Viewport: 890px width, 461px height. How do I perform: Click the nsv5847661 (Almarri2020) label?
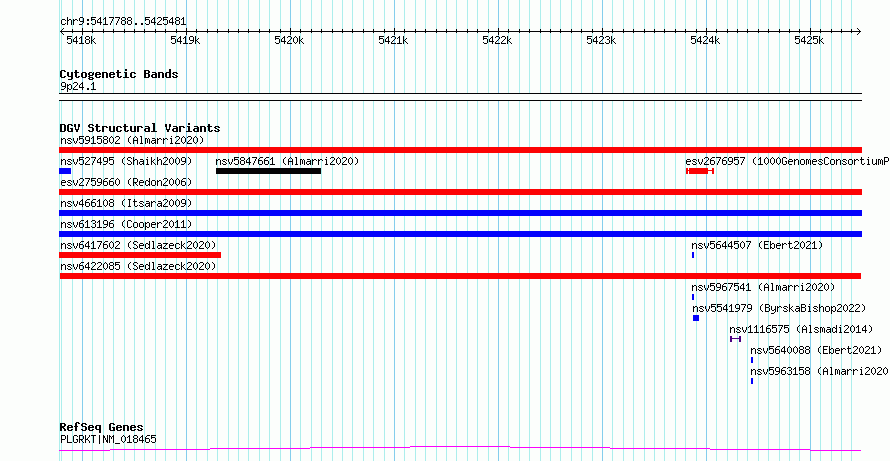[287, 161]
